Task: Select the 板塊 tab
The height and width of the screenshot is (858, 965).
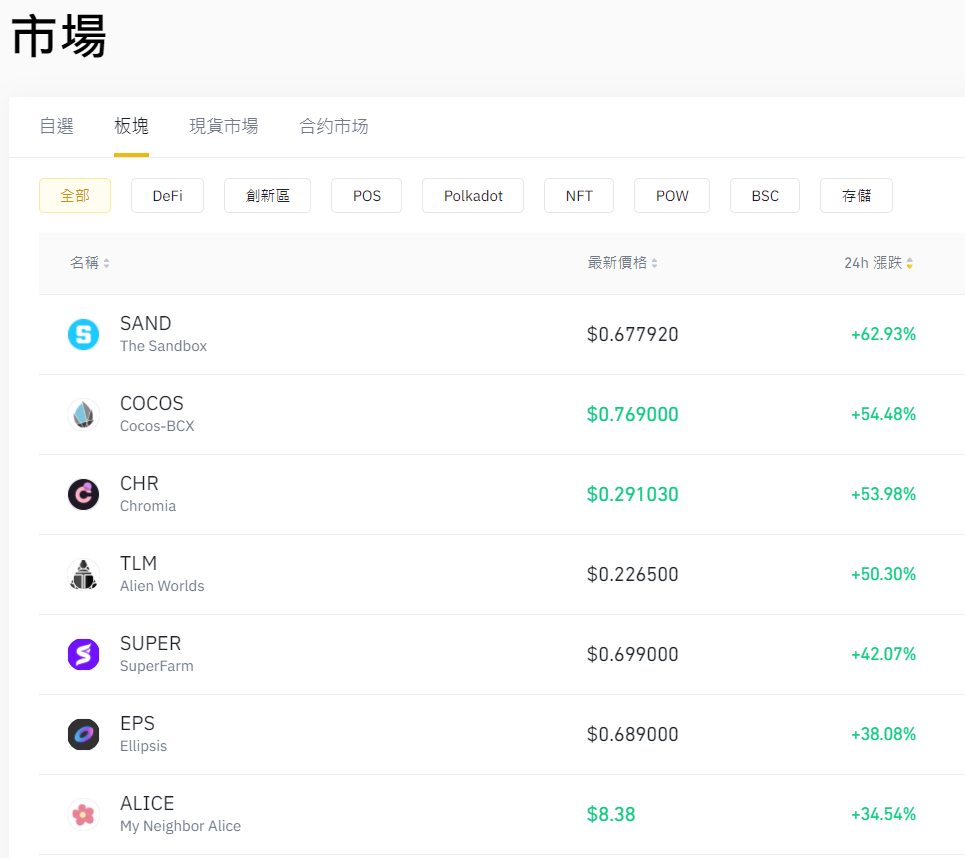Action: [x=131, y=126]
